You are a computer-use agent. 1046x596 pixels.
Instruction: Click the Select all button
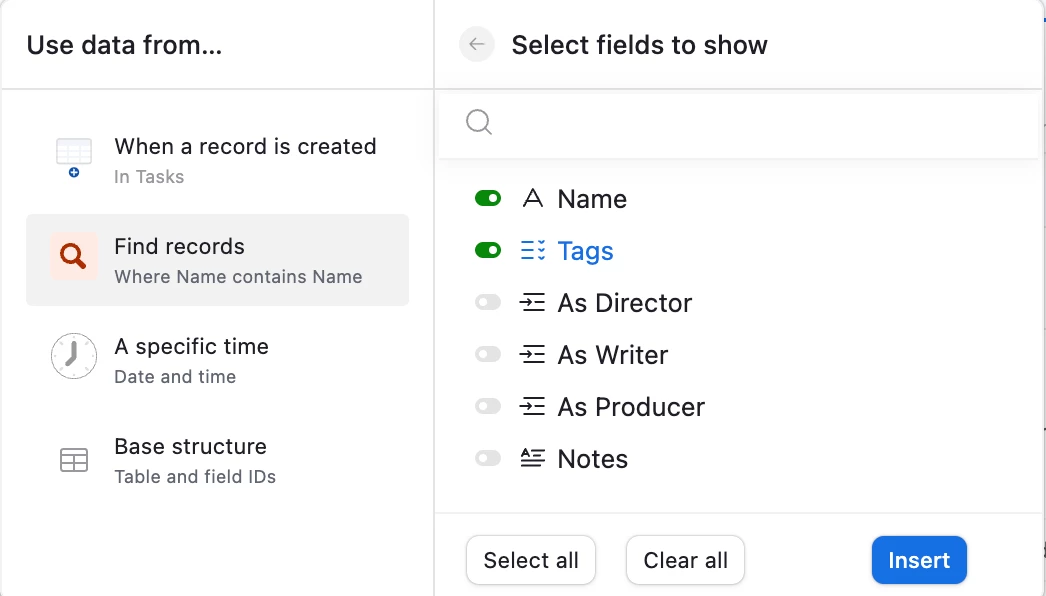click(x=530, y=560)
